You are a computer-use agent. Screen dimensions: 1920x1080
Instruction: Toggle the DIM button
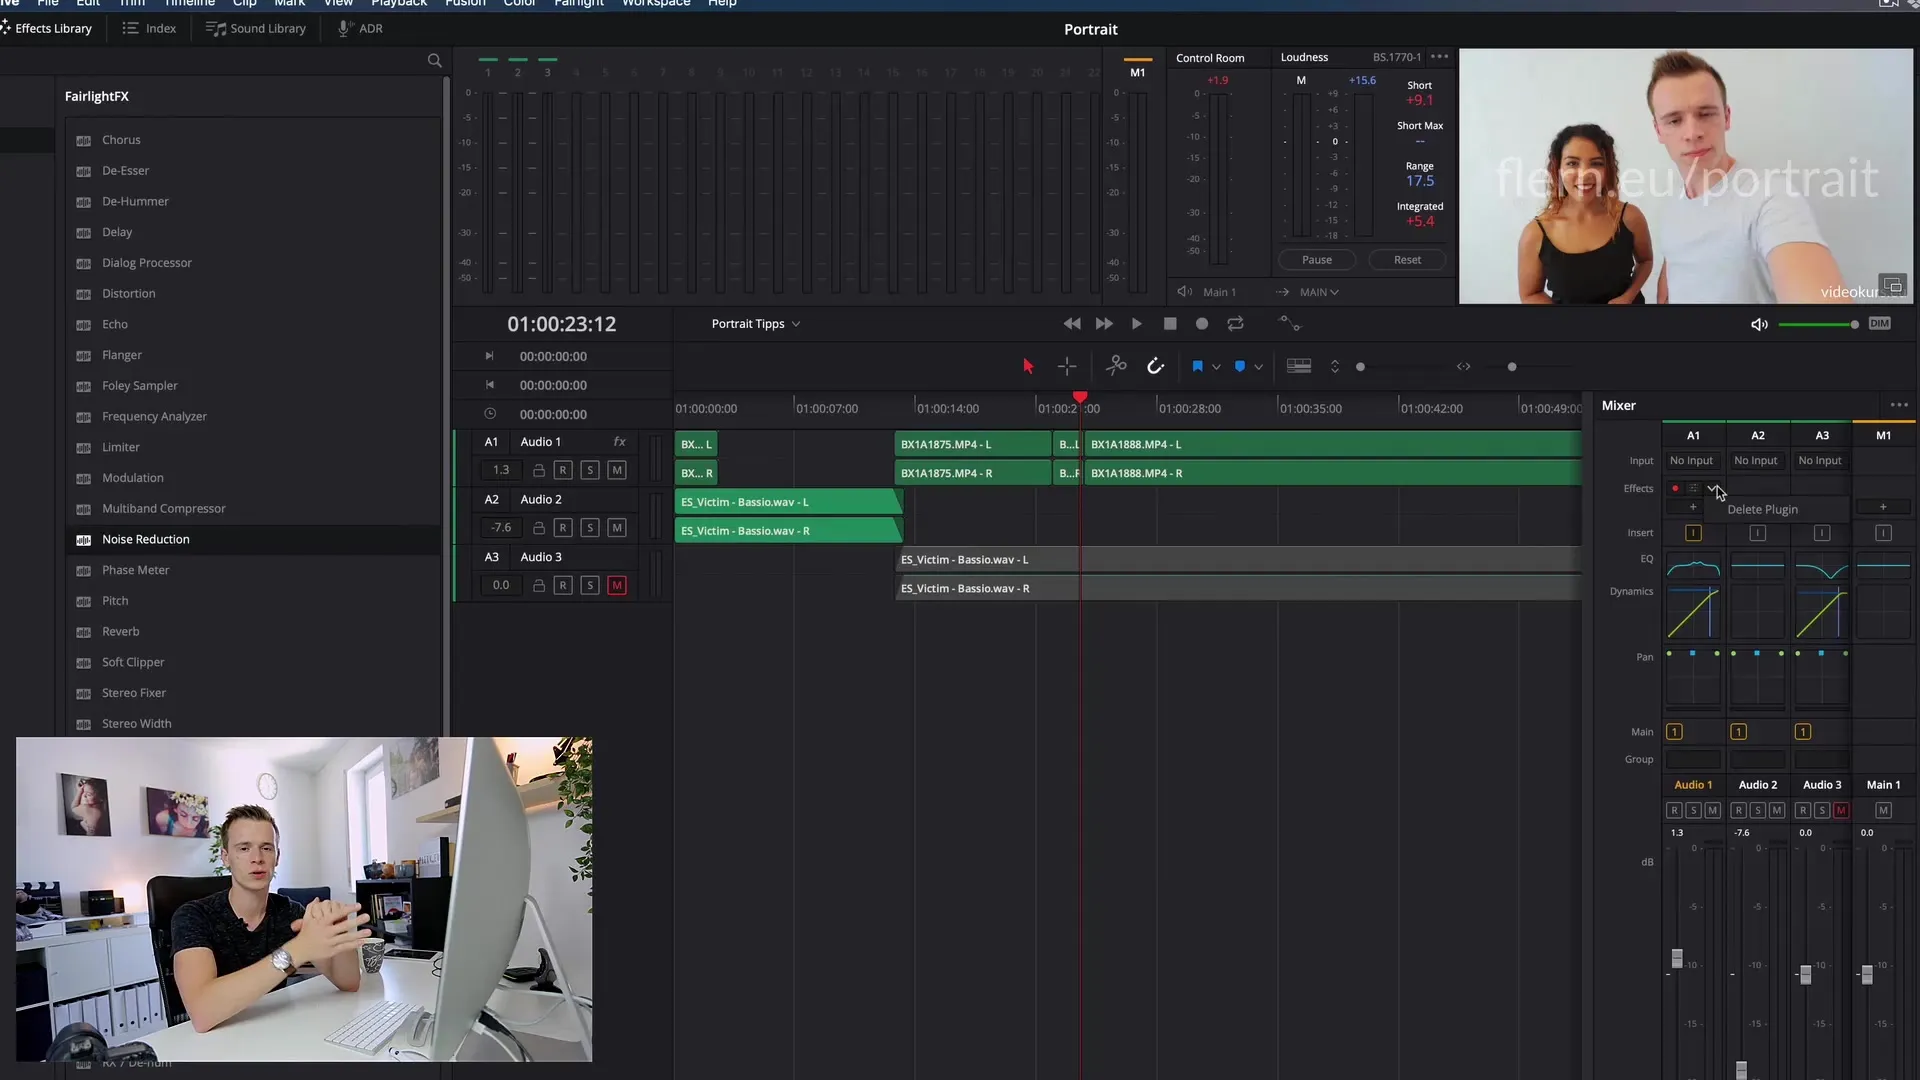tap(1880, 323)
